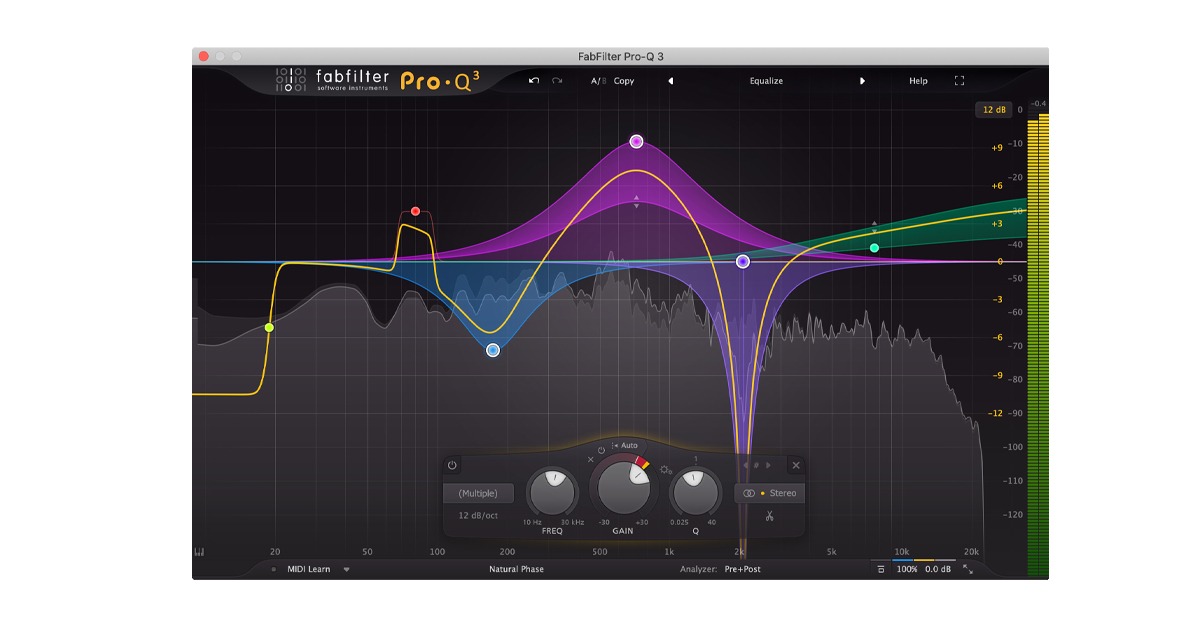Click the undo arrow icon
Viewport: 1200px width, 627px height.
534,81
